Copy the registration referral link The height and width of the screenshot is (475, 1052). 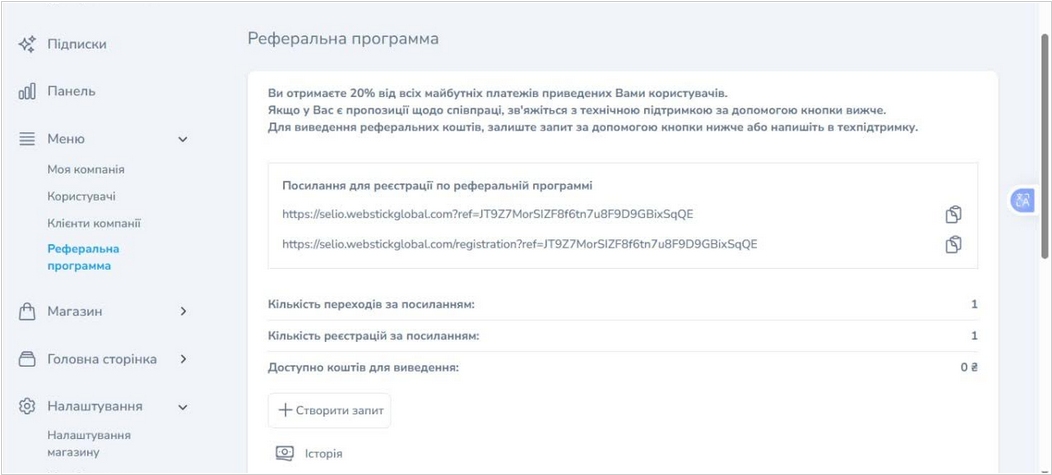pos(953,243)
